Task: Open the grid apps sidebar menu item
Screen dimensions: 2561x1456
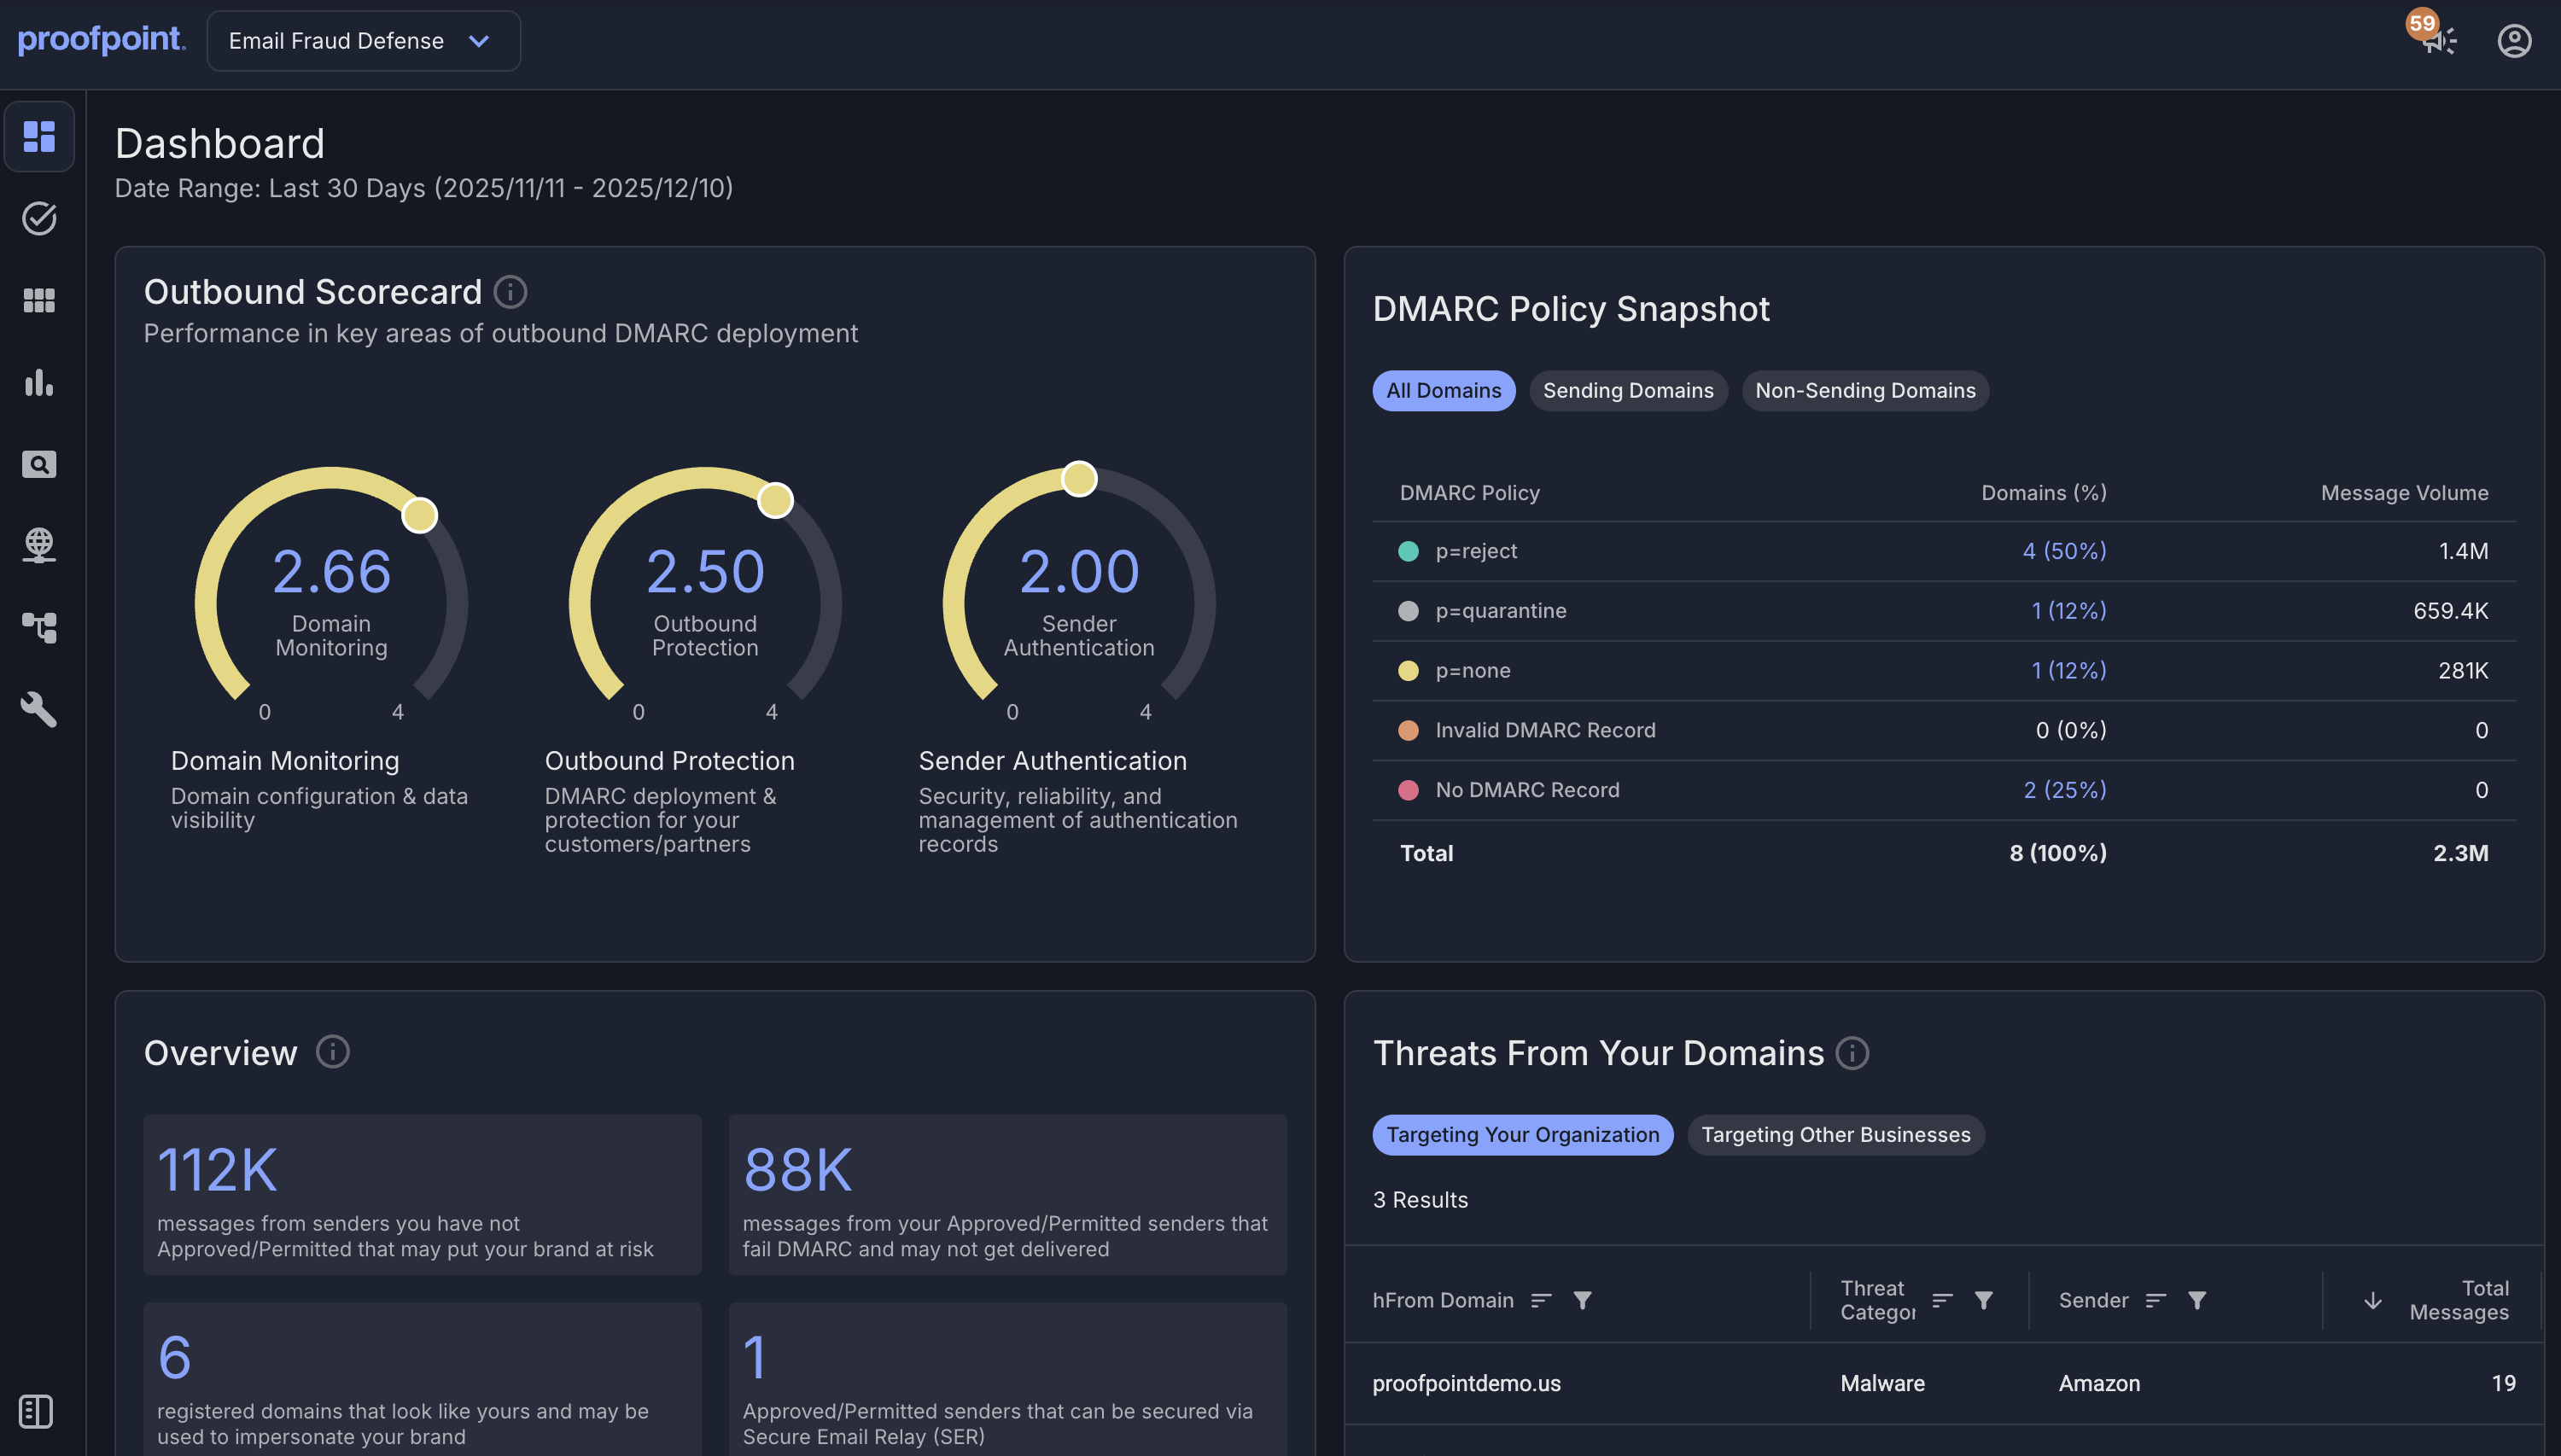Action: 39,300
